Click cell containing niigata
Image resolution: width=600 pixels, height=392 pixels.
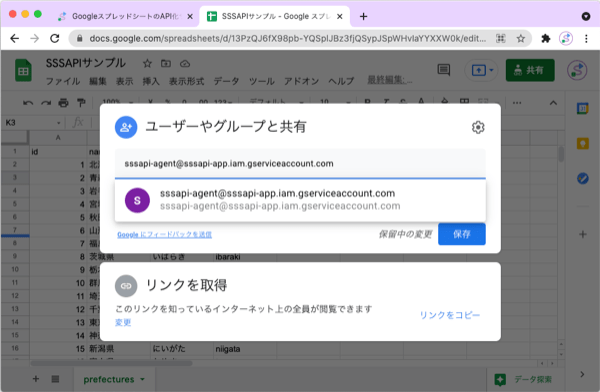244,349
